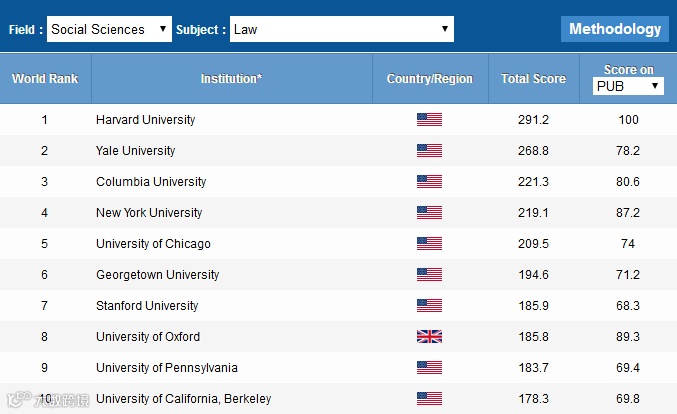The width and height of the screenshot is (677, 414).
Task: Click the flag for University of Pennsylvania
Action: pyautogui.click(x=429, y=368)
